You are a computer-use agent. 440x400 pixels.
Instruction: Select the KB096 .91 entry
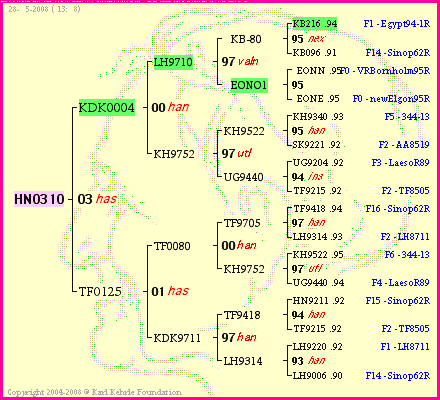tap(315, 53)
